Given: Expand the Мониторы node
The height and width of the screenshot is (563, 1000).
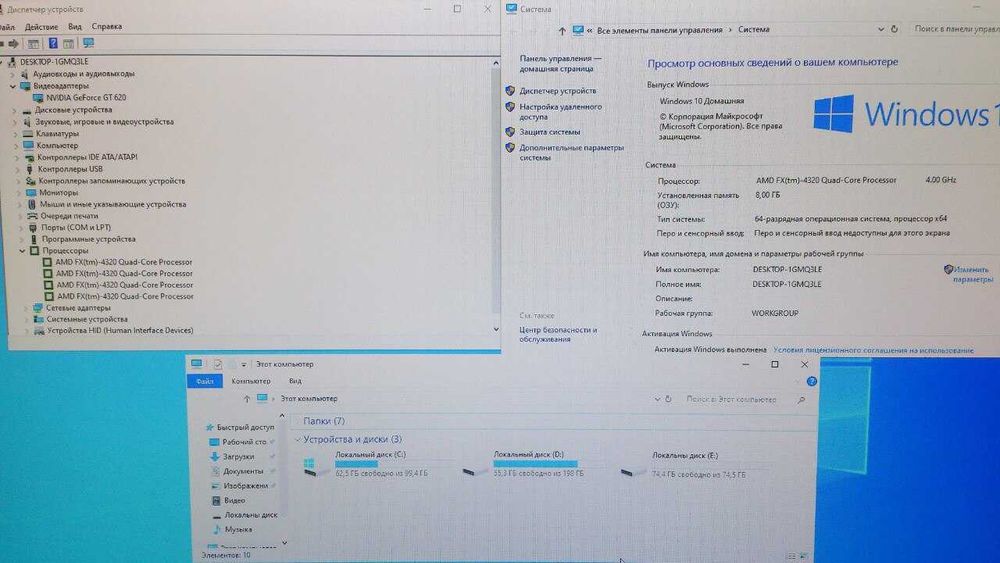Looking at the screenshot, I should [19, 193].
